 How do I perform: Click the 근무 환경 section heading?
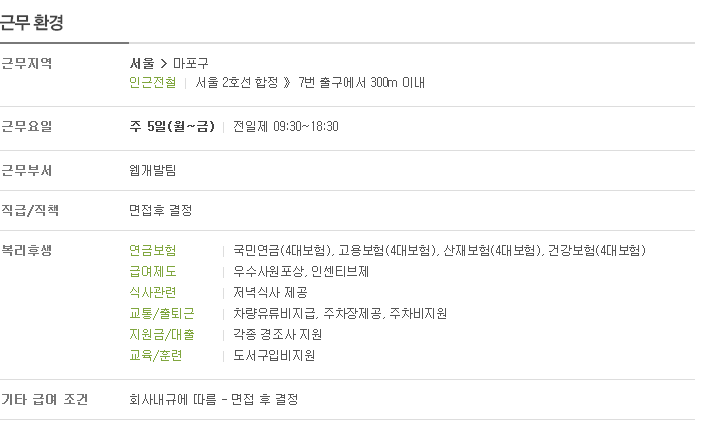(31, 22)
